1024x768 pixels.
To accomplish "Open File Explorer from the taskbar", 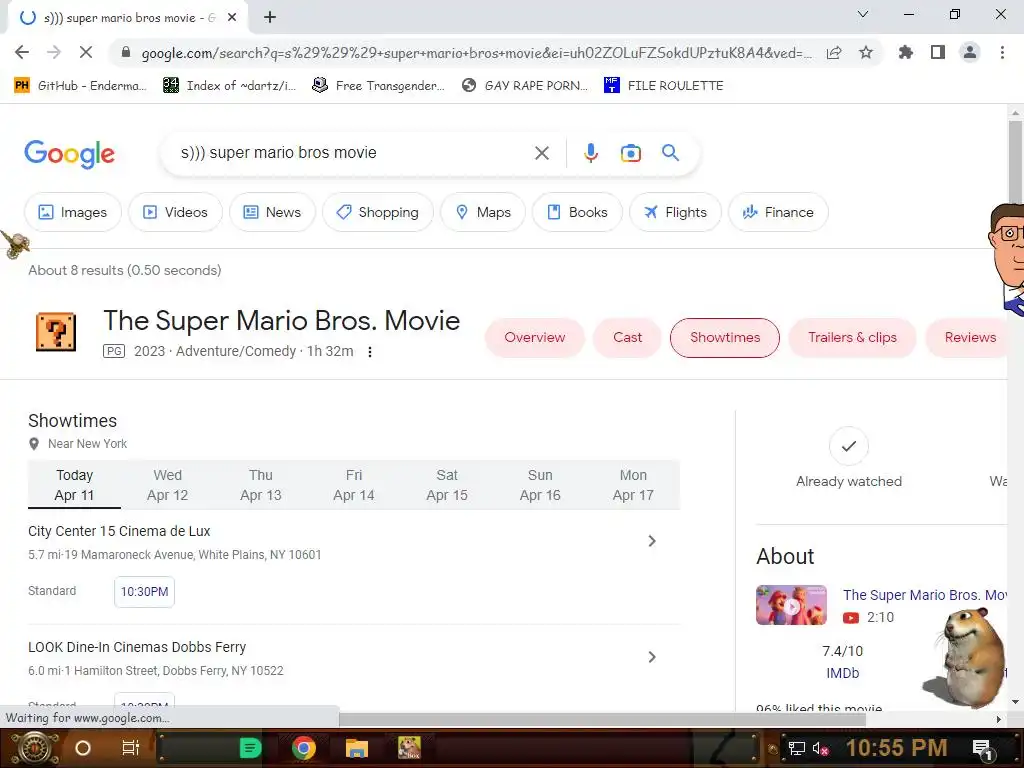I will [x=357, y=748].
